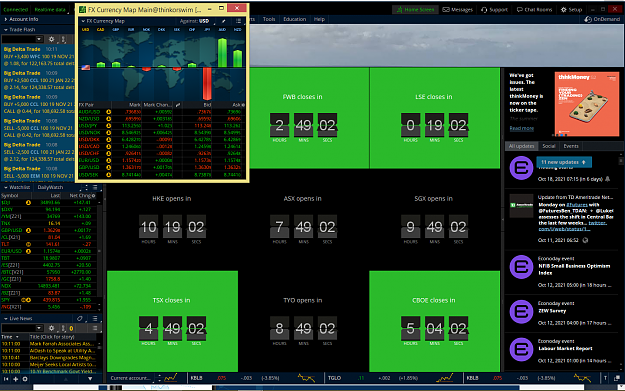
Task: Click the Trade Flash filter flag icon
Action: (63, 39)
